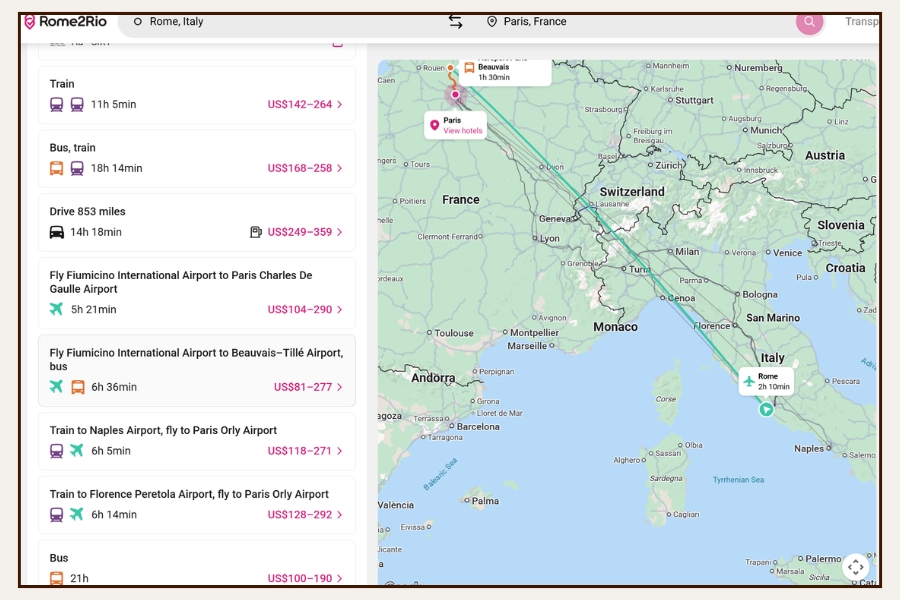Click Beauvais 1h 30min bus map label
Viewport: 900px width, 600px height.
point(505,72)
